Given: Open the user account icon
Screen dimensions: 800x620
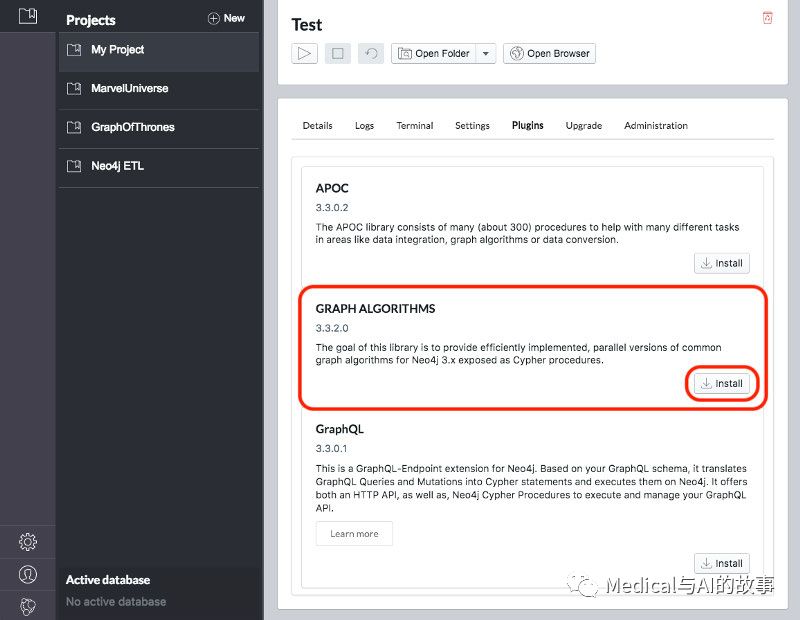Looking at the screenshot, I should pyautogui.click(x=28, y=574).
